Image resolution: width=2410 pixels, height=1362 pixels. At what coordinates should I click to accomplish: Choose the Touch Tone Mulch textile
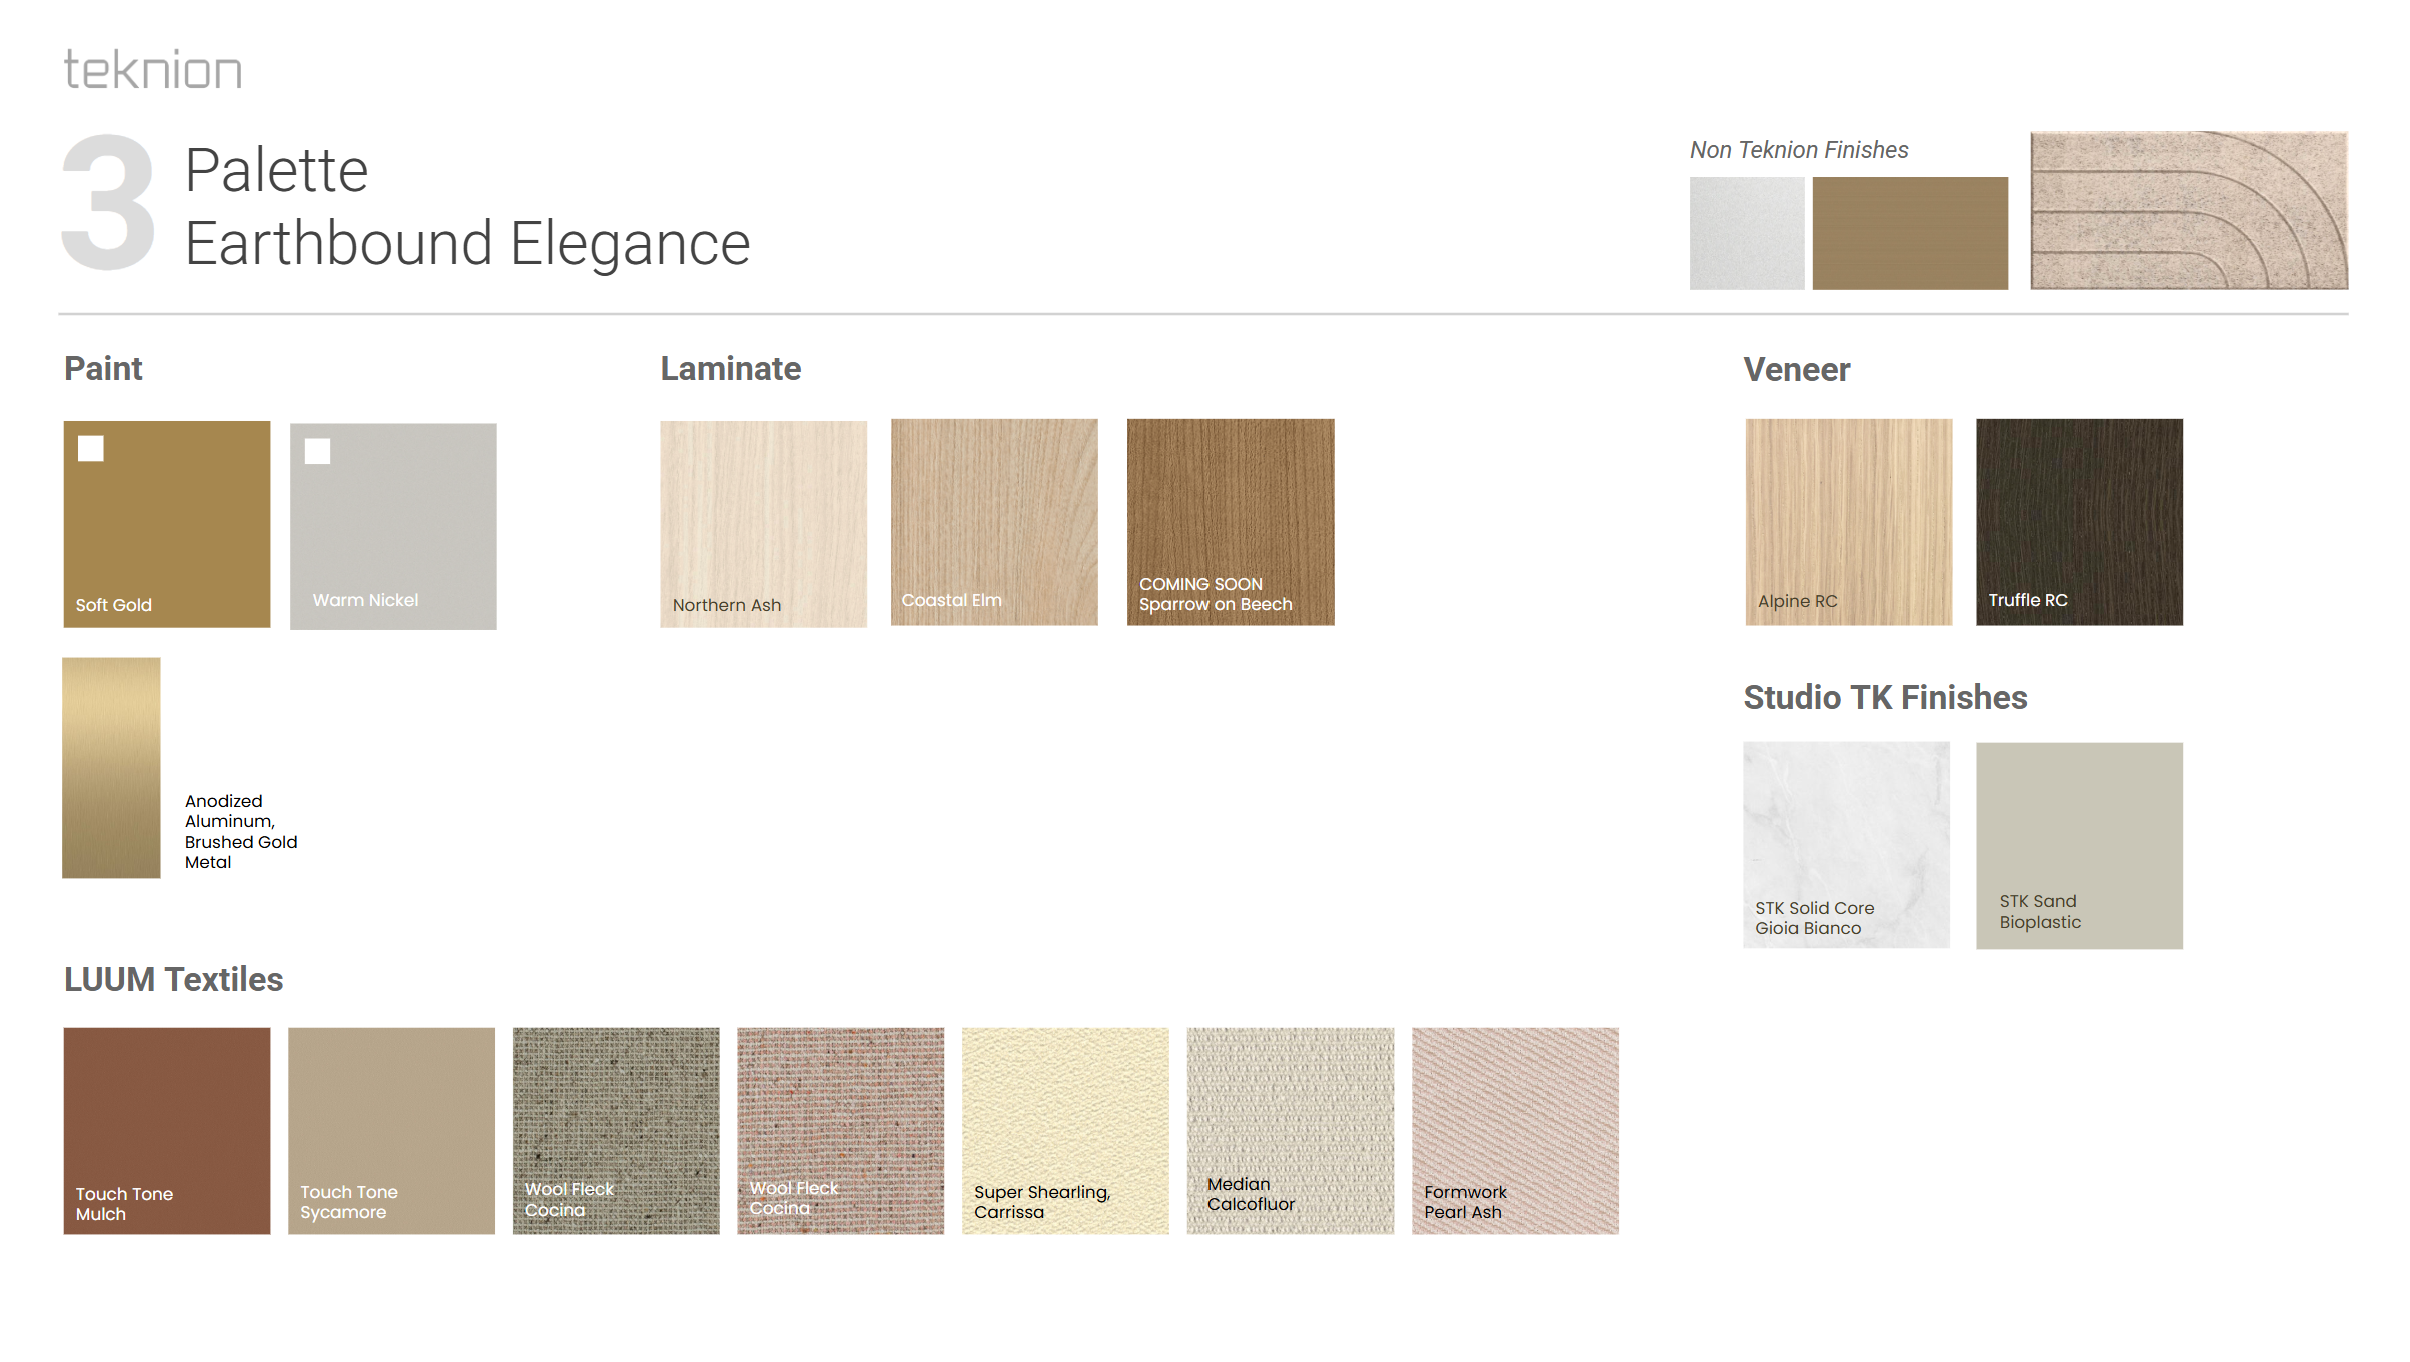(167, 1131)
